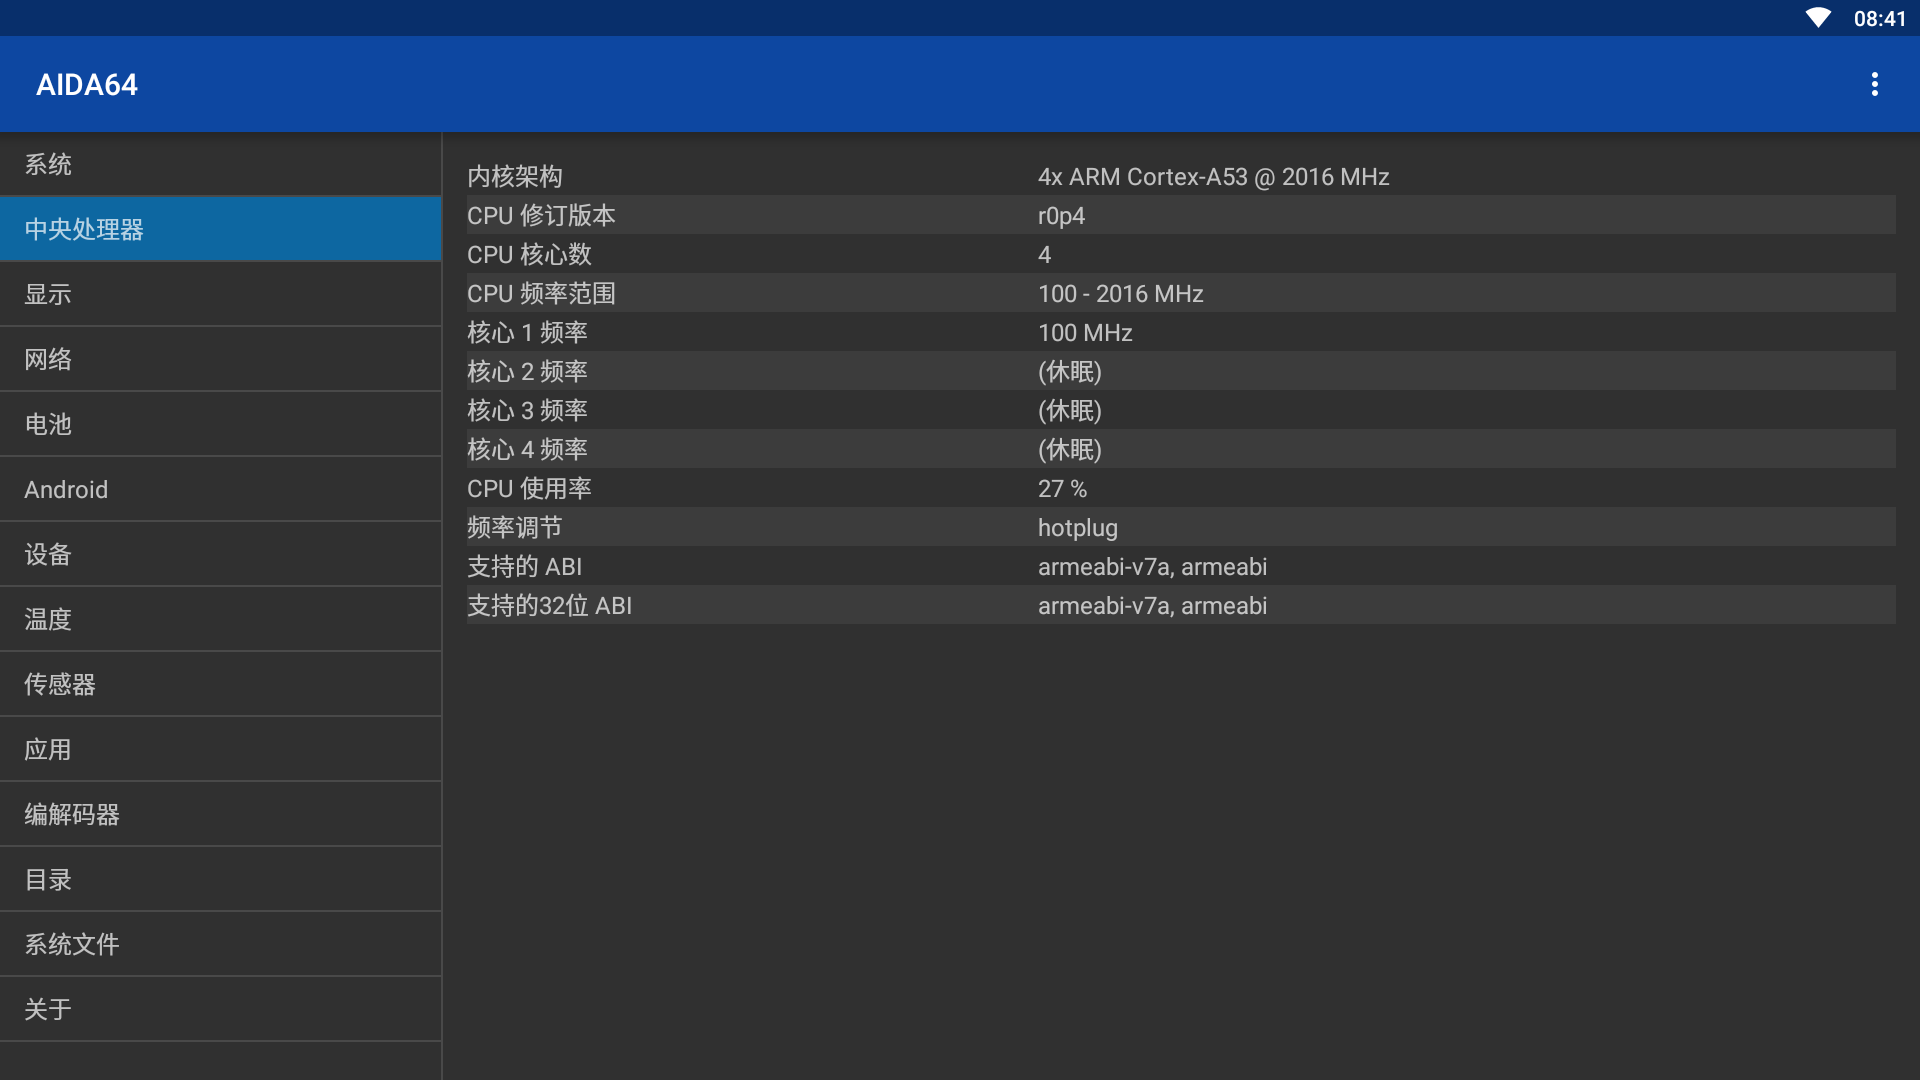Click the '4x ARM Cortex-A53 @ 2016 MHz' value
Viewport: 1920px width, 1080px height.
(1213, 177)
